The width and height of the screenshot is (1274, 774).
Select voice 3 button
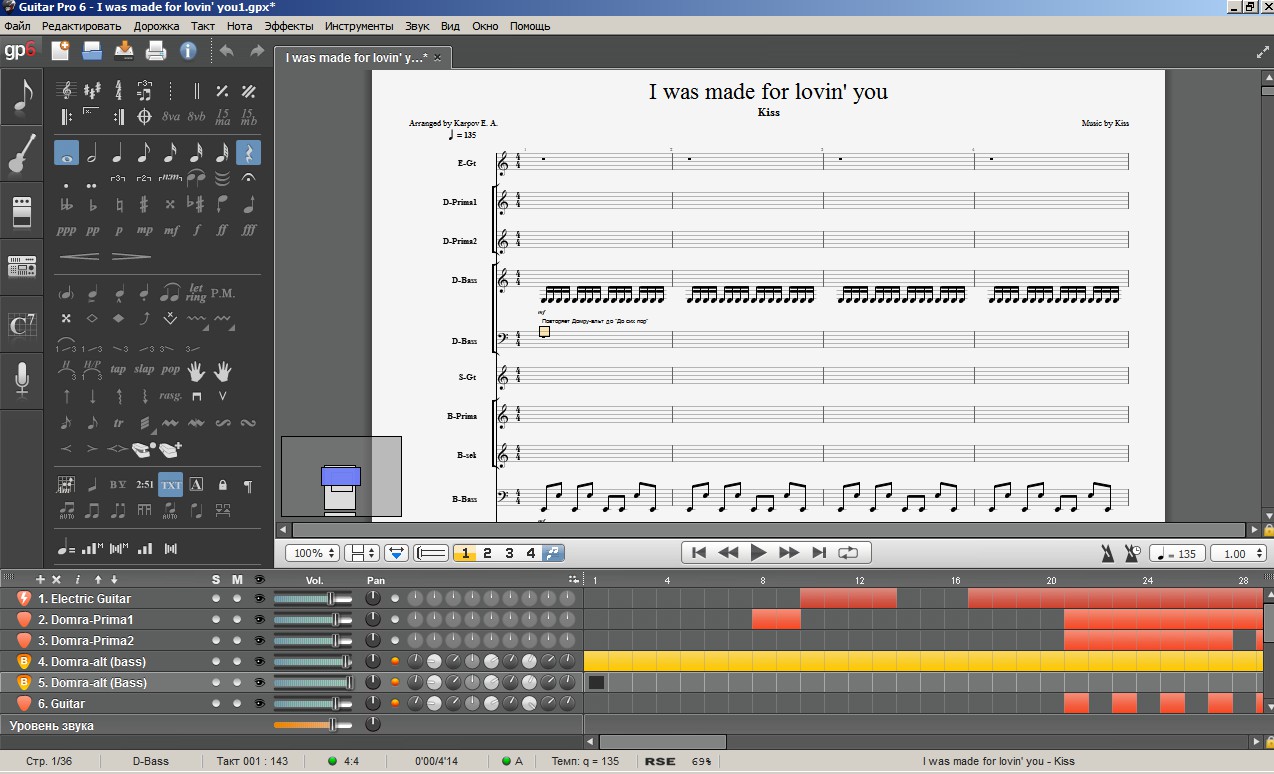pos(509,553)
